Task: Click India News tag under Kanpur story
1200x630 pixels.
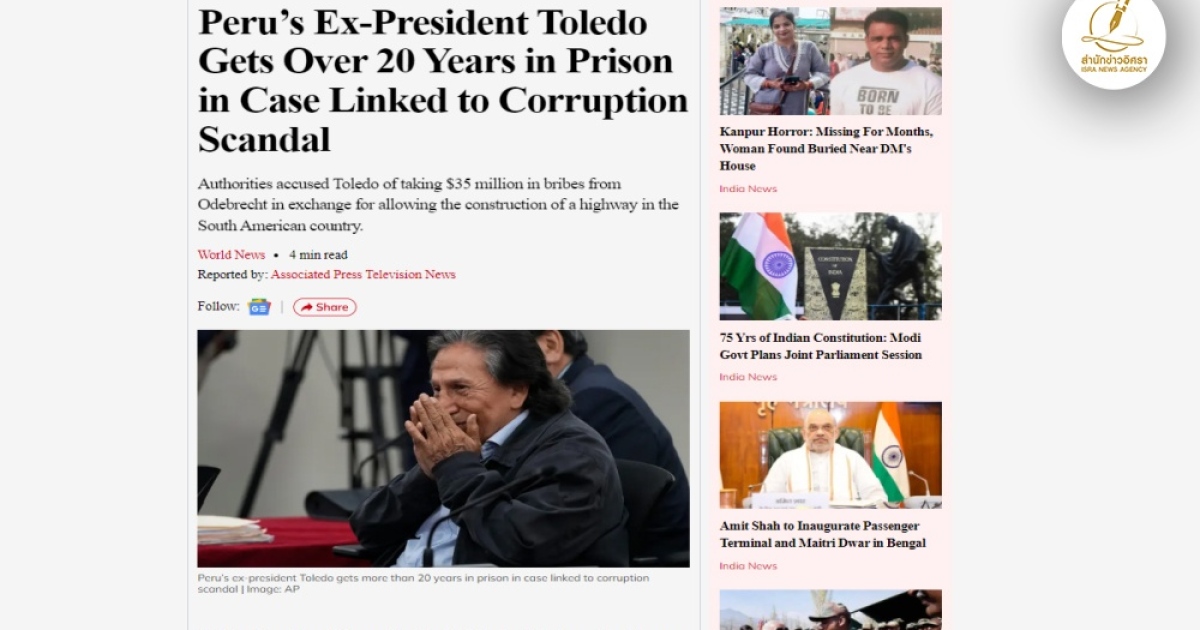Action: tap(748, 189)
